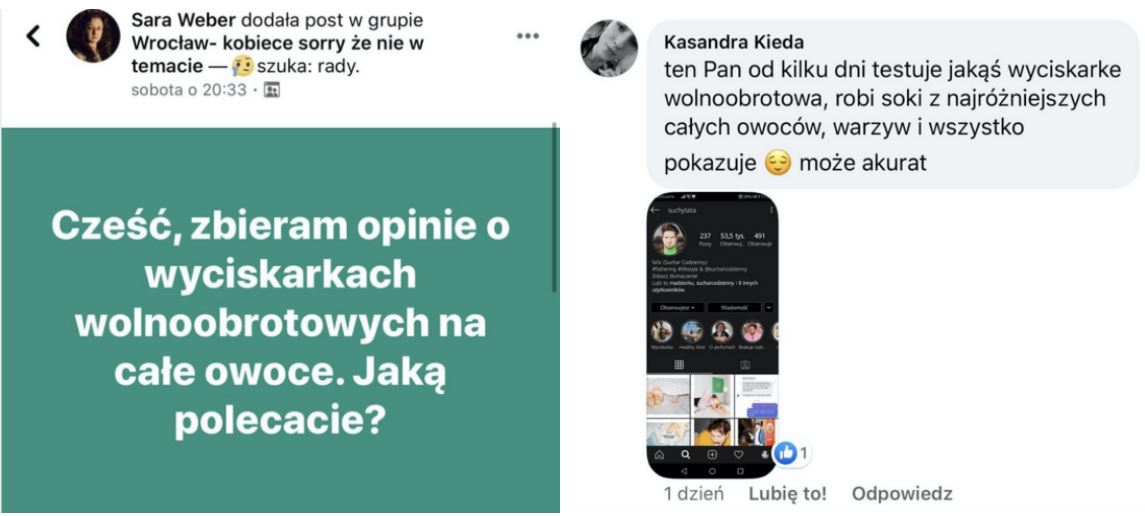Click Odpowiedz to reply to comment
Viewport: 1145px width, 516px height.
pos(902,493)
